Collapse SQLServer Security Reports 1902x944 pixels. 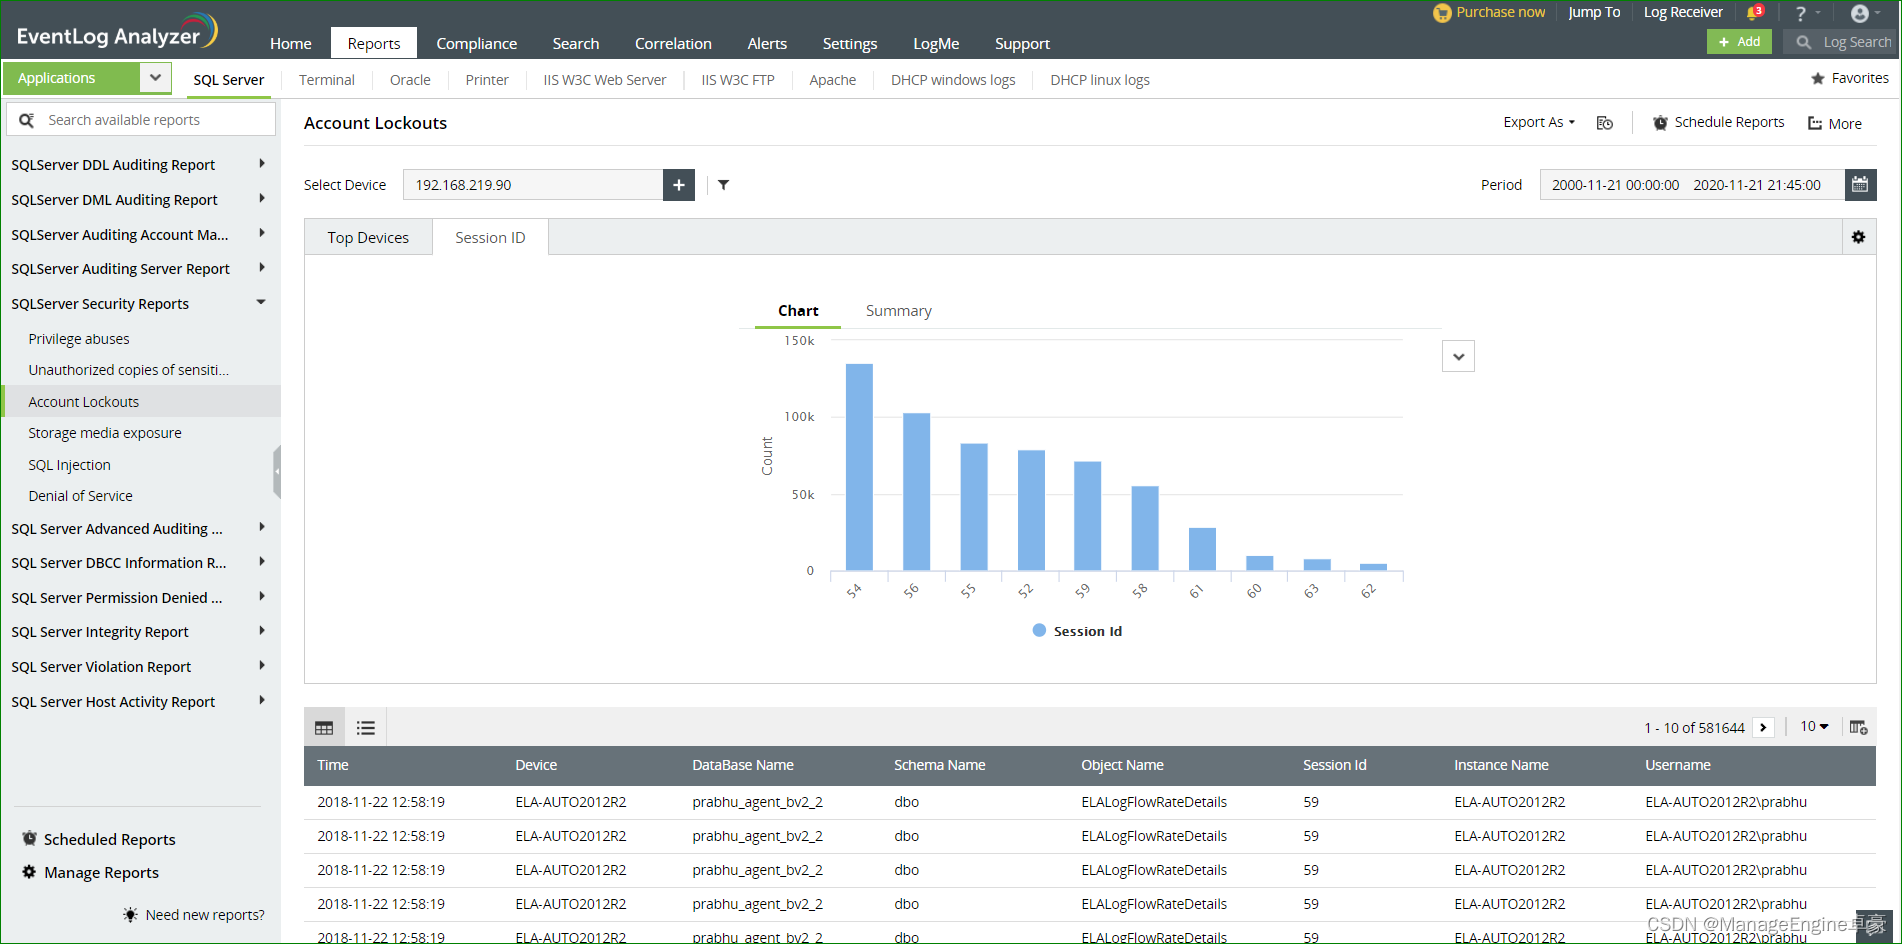tap(261, 303)
